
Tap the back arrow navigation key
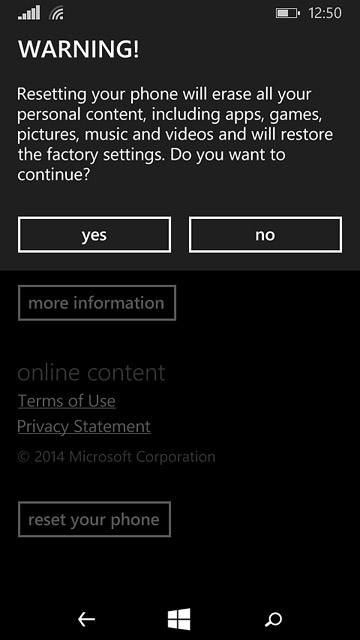(87, 619)
